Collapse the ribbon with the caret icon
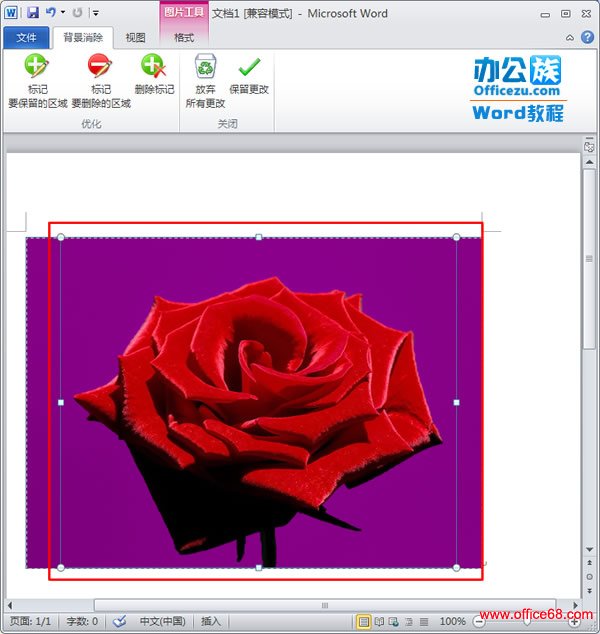Image resolution: width=600 pixels, height=634 pixels. [x=570, y=38]
